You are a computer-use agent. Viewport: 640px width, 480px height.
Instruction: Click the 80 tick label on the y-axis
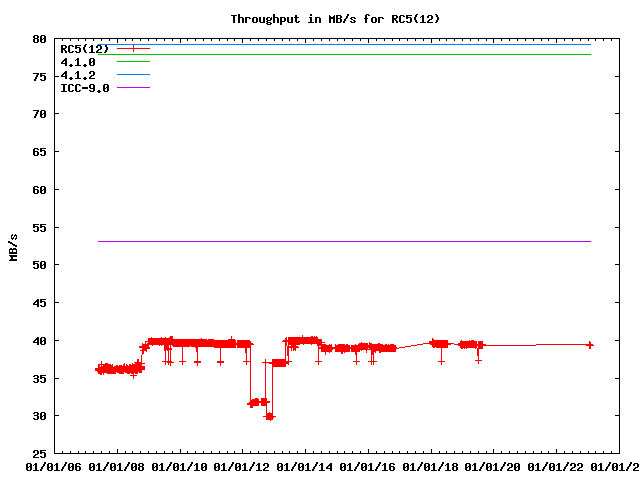(x=39, y=39)
